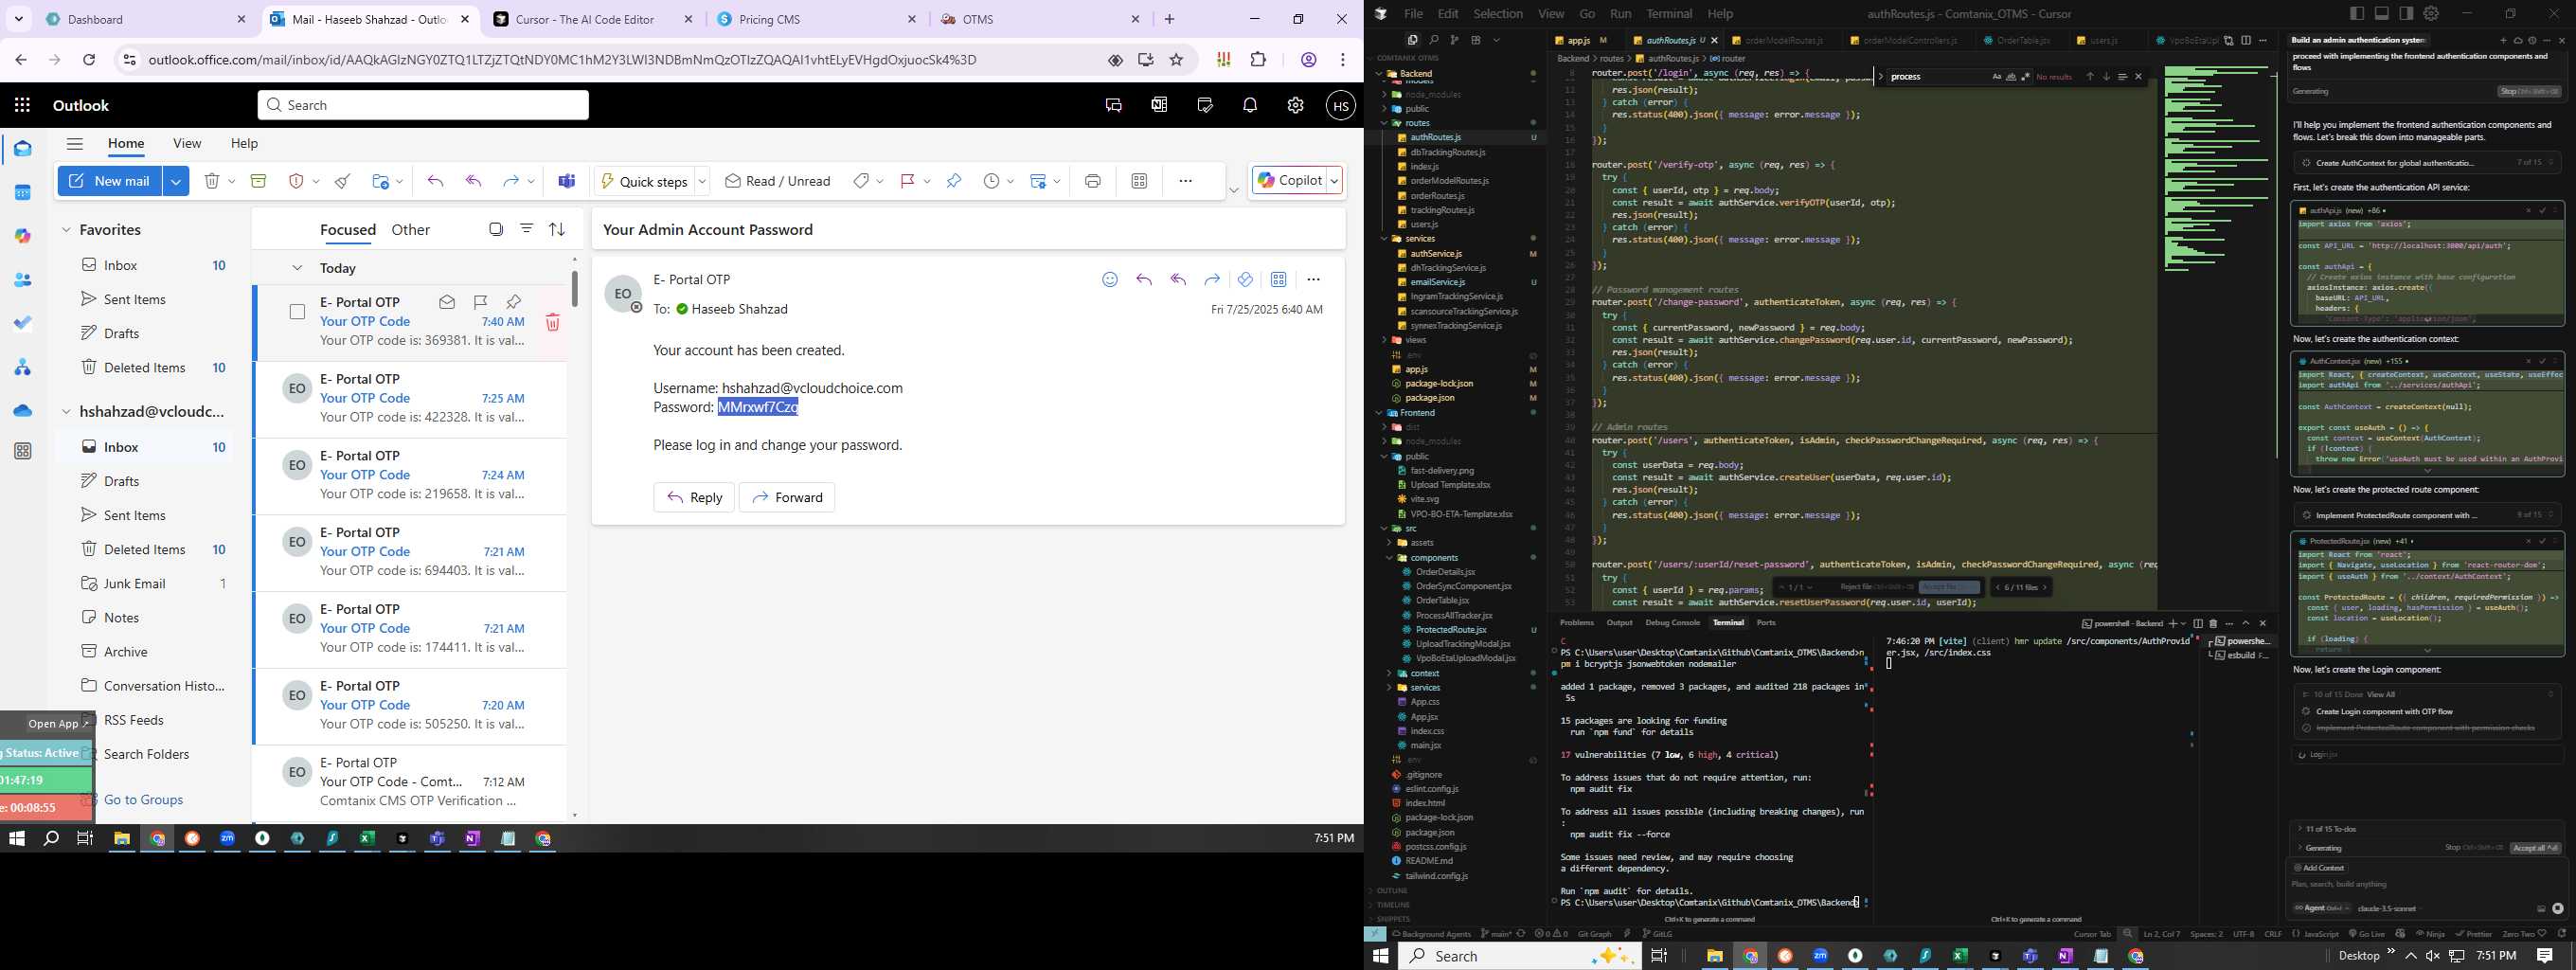Open the View tab in Outlook
2576x970 pixels.
187,143
